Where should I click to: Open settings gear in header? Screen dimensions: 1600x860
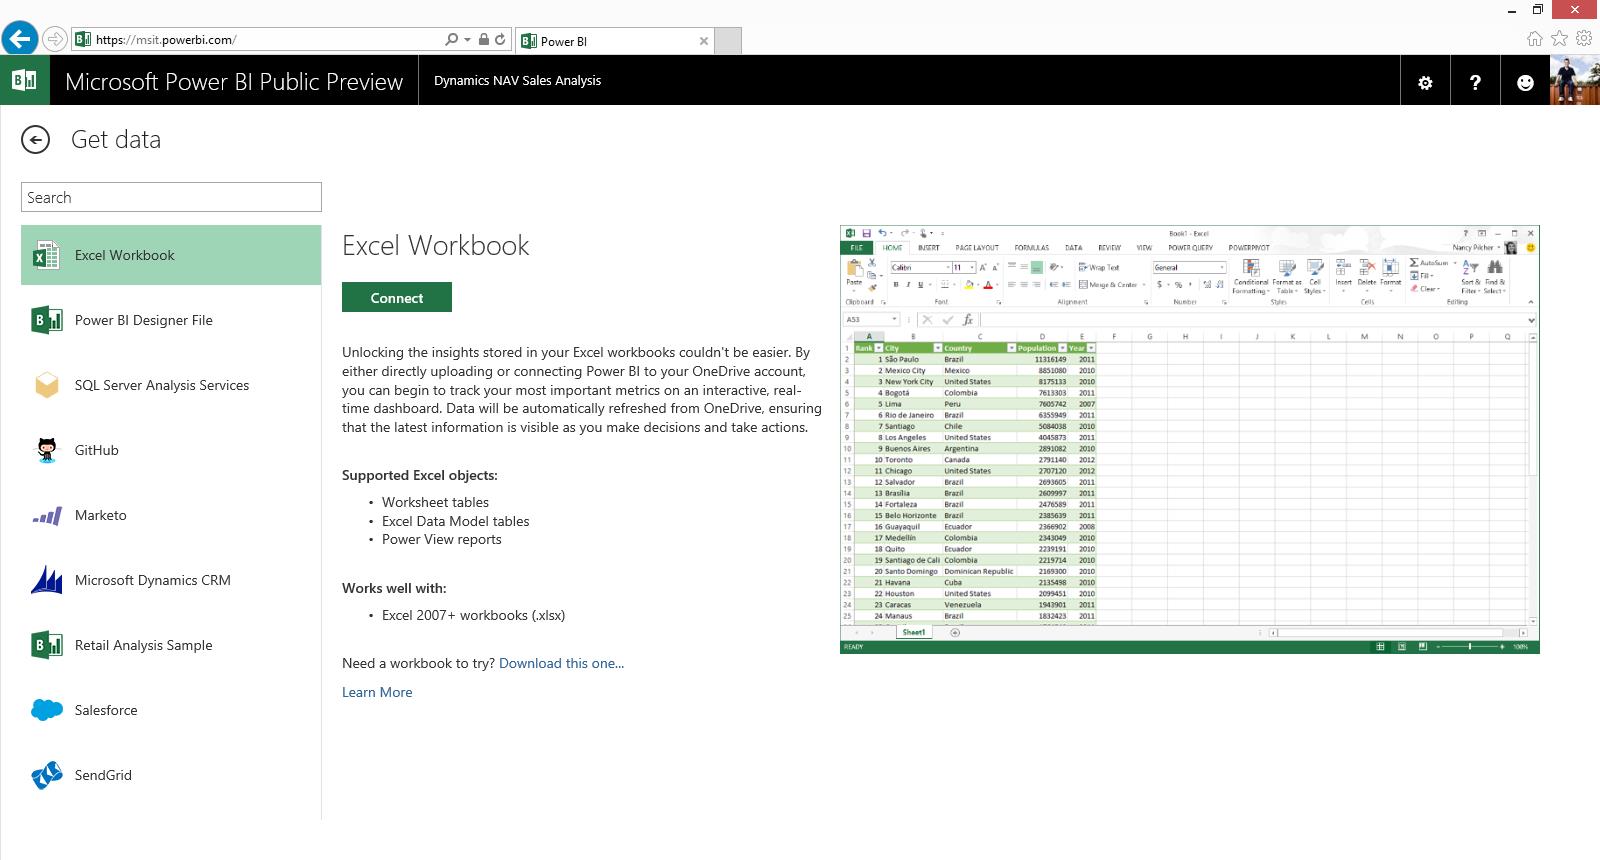(1425, 83)
